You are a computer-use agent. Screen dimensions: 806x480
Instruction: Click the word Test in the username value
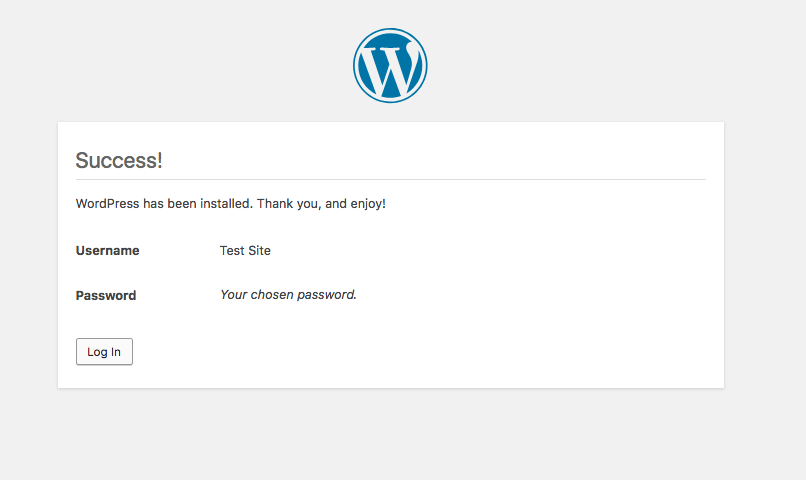click(232, 250)
